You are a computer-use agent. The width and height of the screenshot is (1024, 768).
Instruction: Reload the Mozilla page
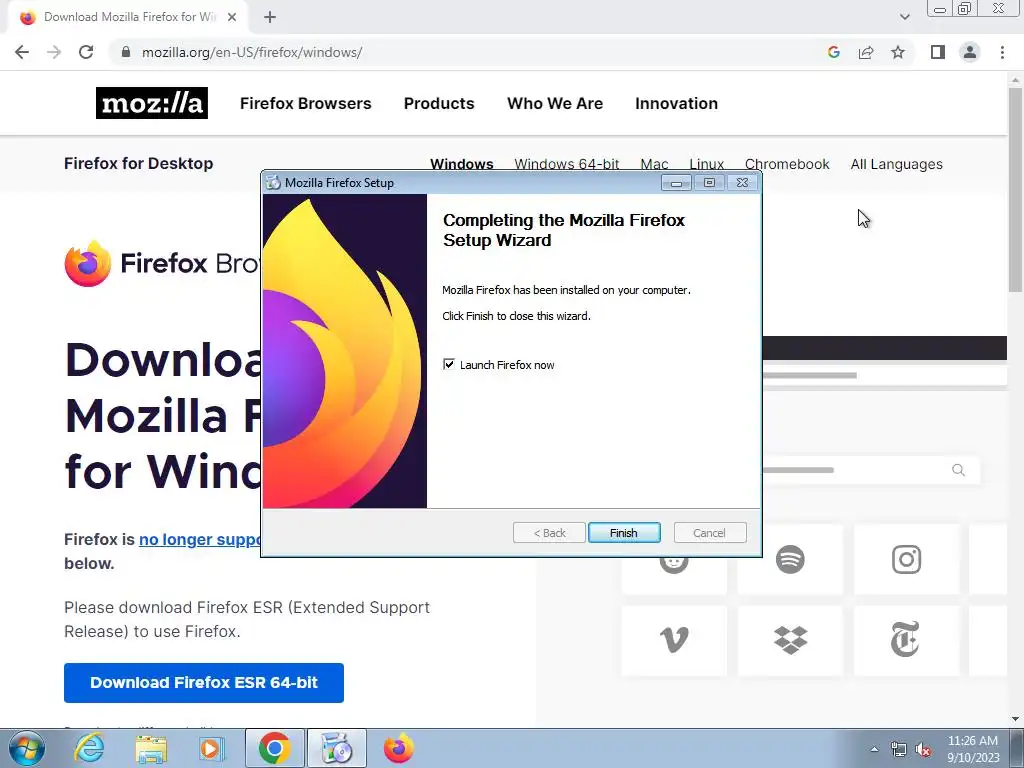coord(86,52)
